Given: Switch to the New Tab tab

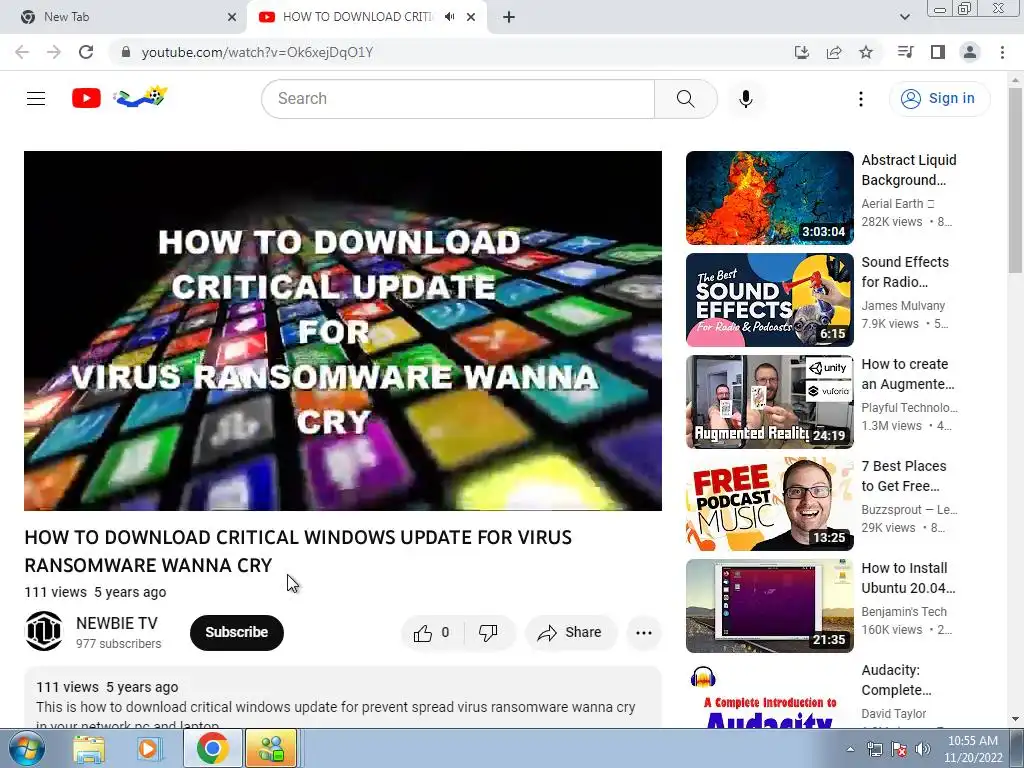Looking at the screenshot, I should [x=123, y=17].
